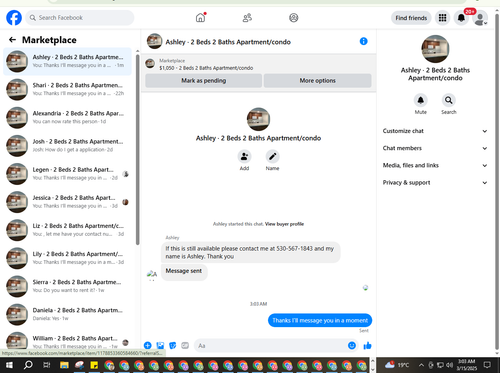
Task: Click the chat header listing thumbnail
Action: click(x=154, y=41)
